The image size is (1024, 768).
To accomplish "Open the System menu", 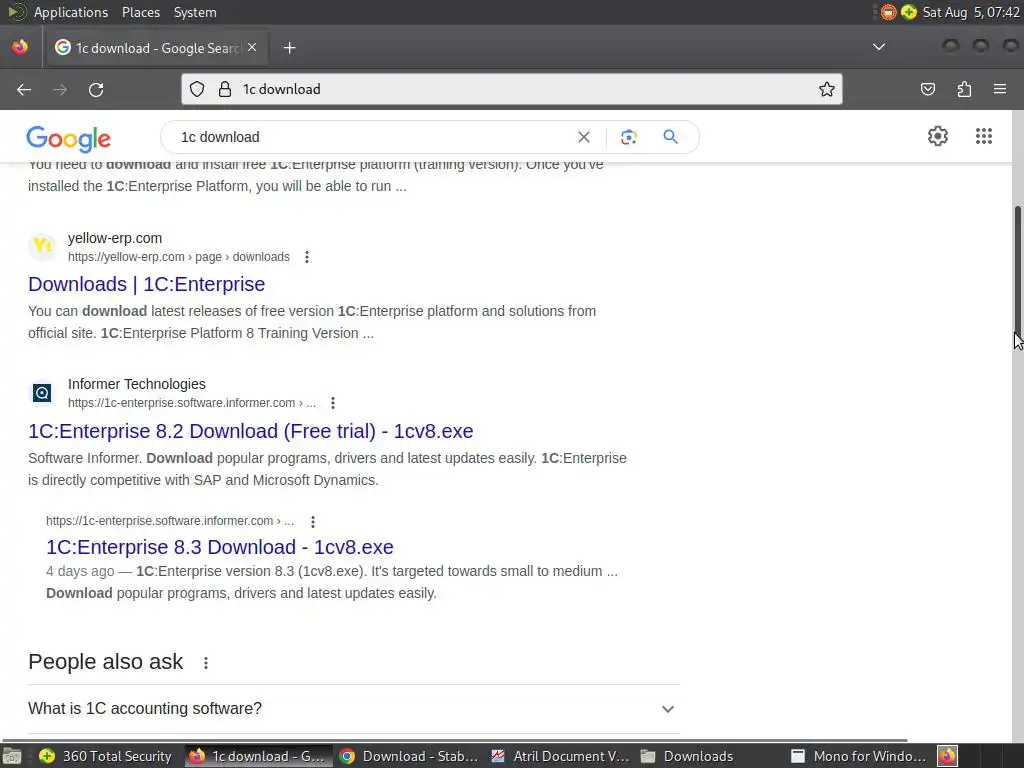I will [x=195, y=12].
